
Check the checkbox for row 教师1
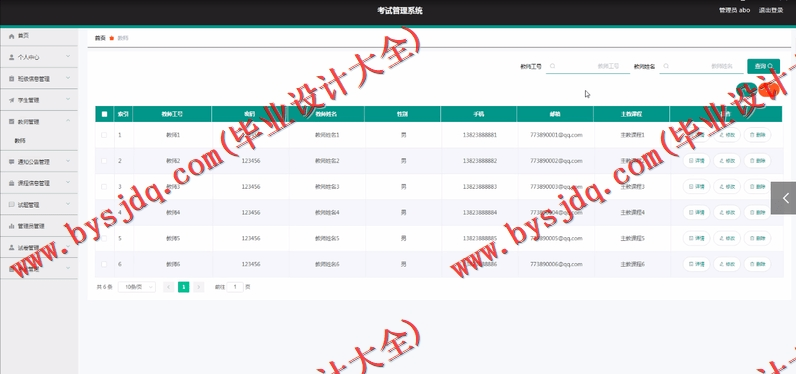[x=104, y=135]
